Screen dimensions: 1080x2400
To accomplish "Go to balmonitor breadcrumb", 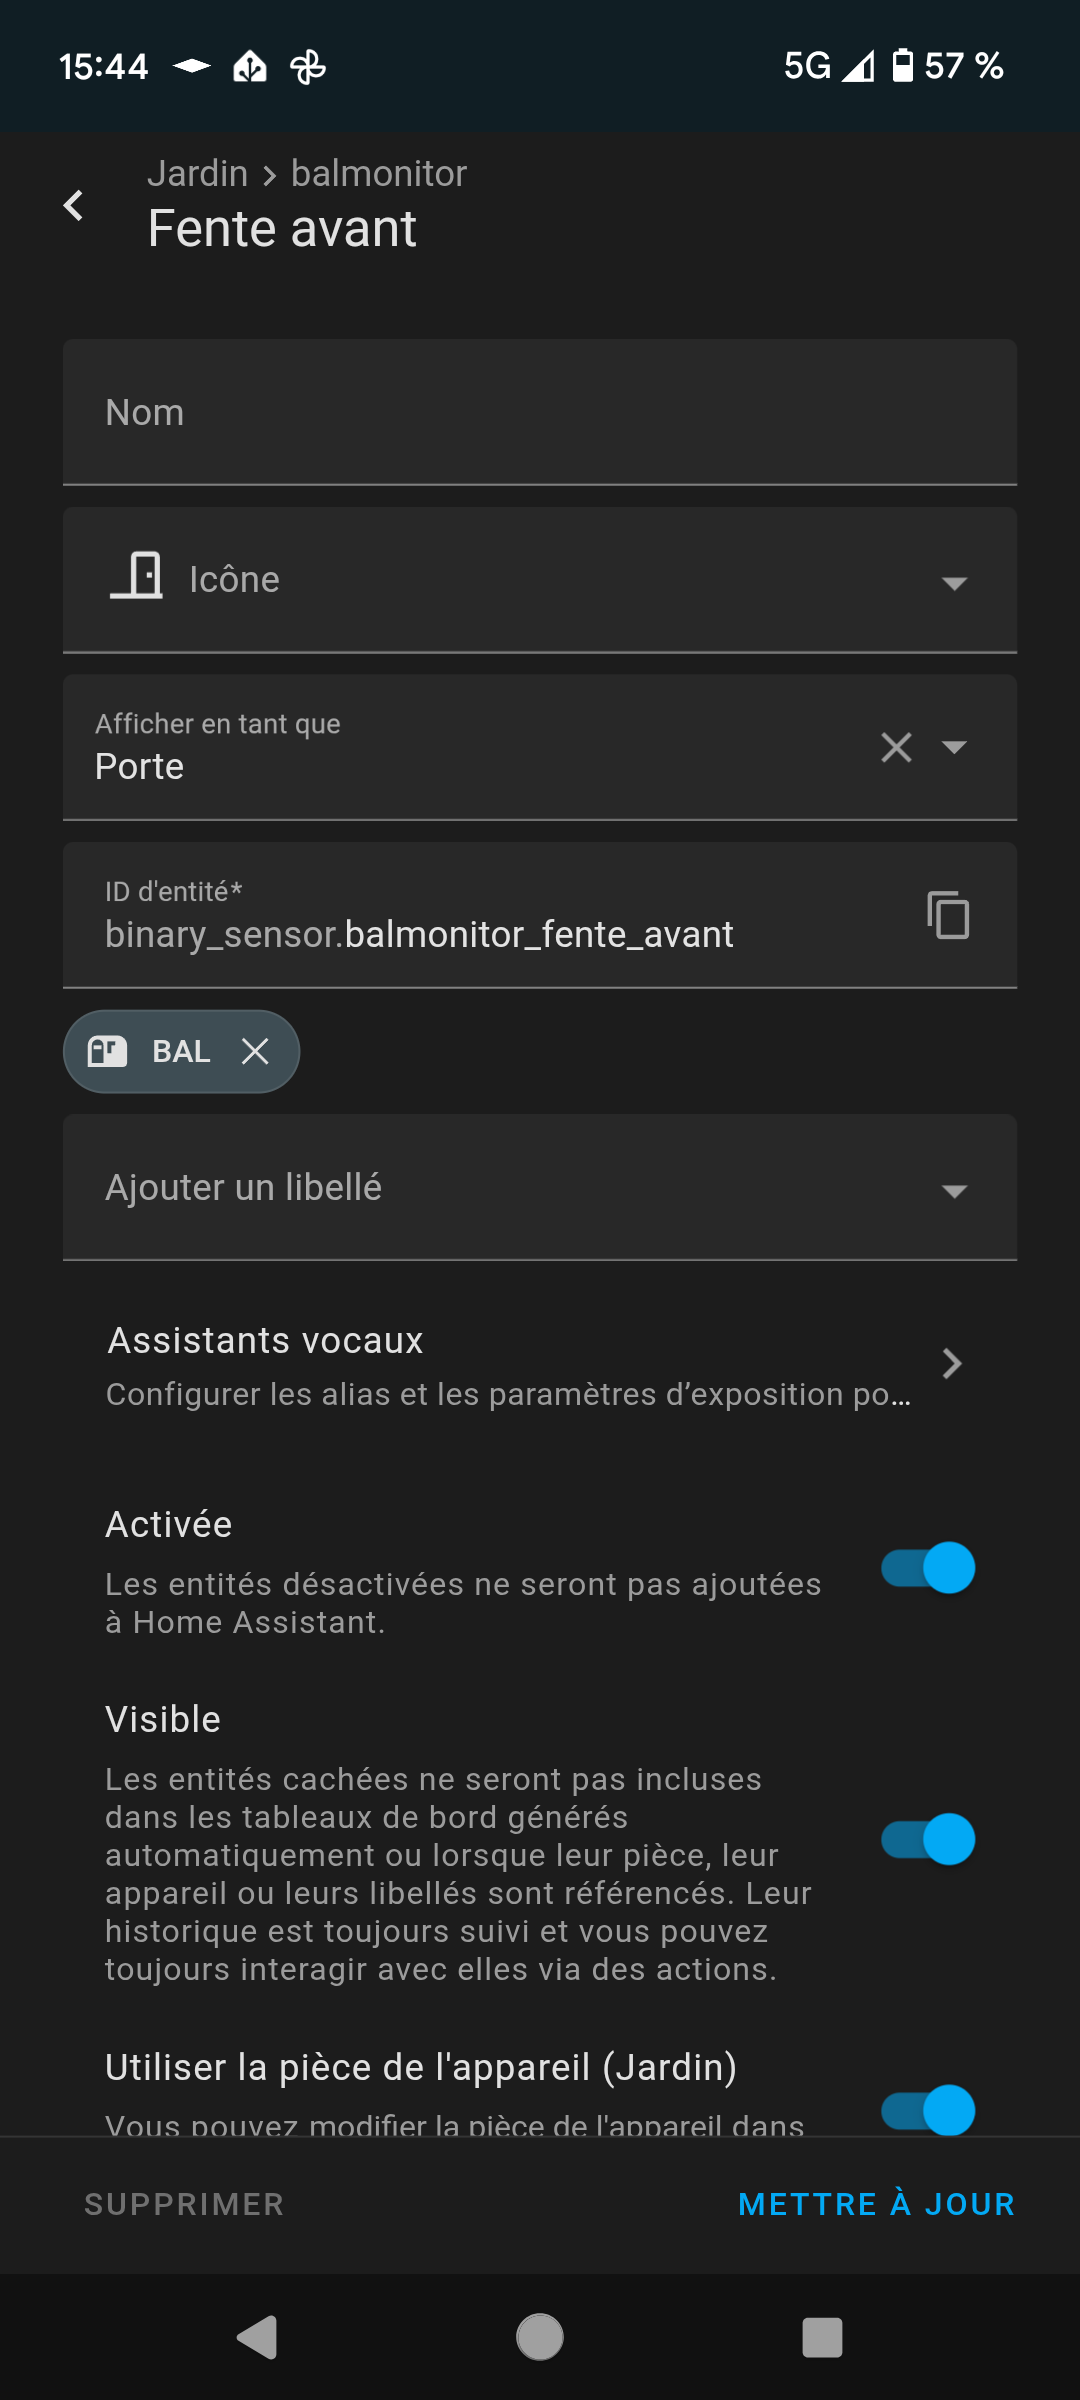I will point(378,173).
